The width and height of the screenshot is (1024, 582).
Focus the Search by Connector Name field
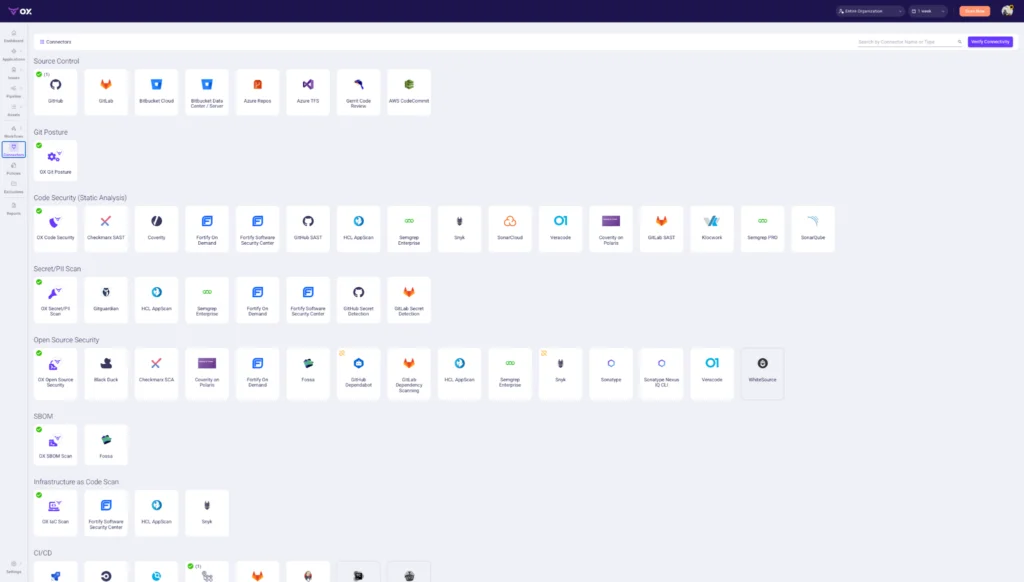[x=910, y=42]
